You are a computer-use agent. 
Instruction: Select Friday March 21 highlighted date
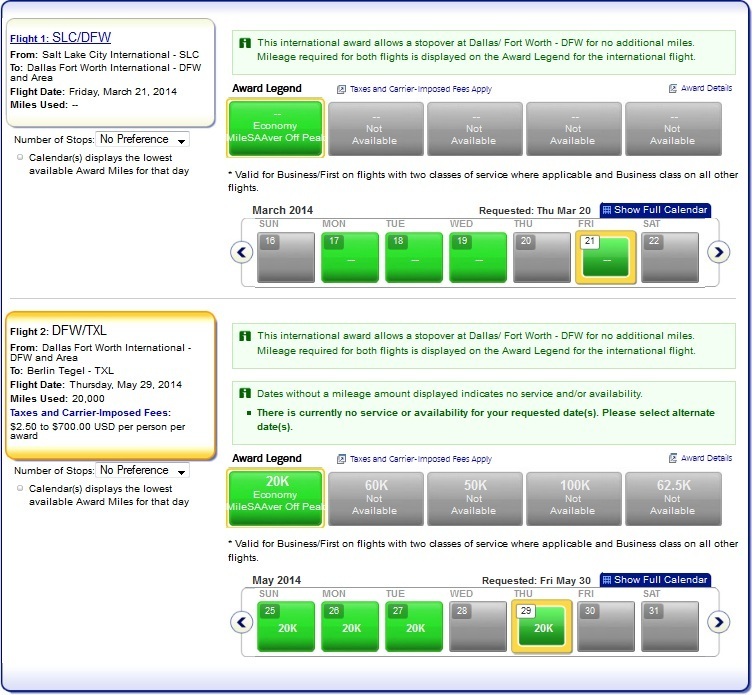604,257
